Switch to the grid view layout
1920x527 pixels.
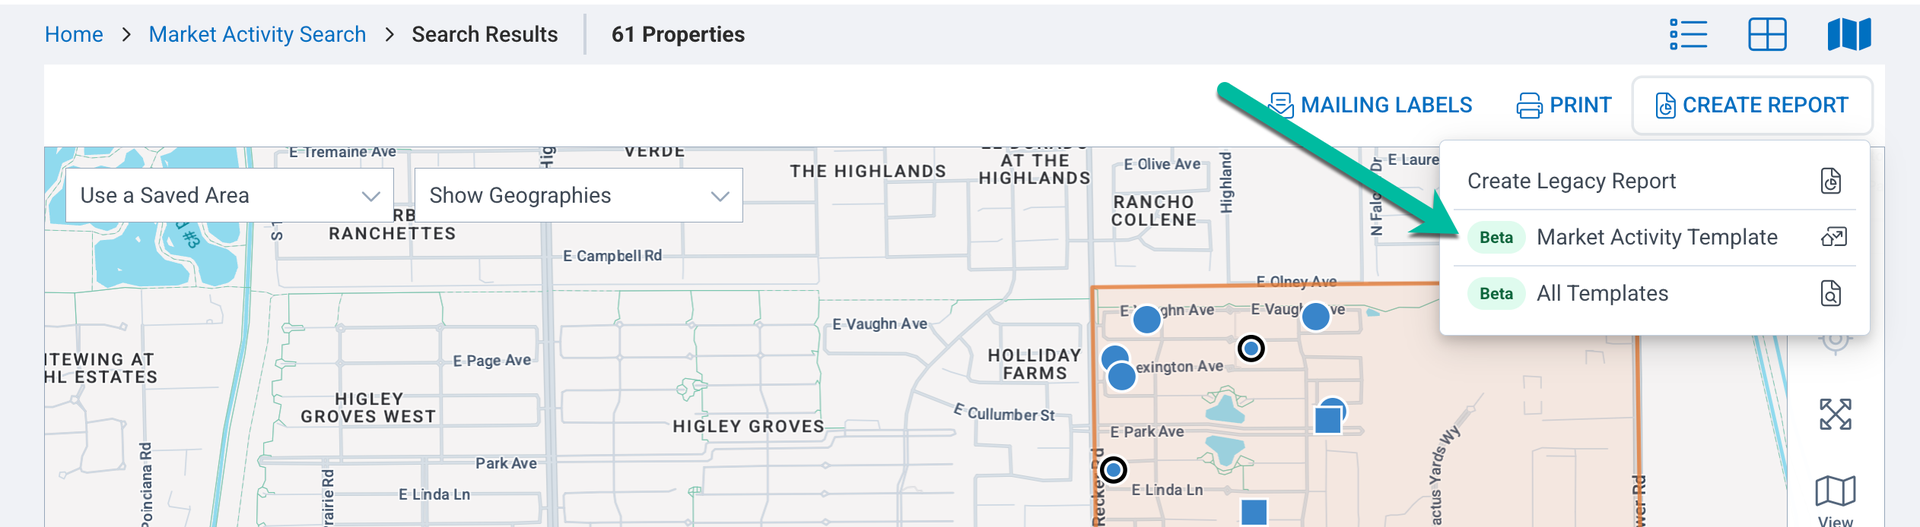click(1767, 34)
